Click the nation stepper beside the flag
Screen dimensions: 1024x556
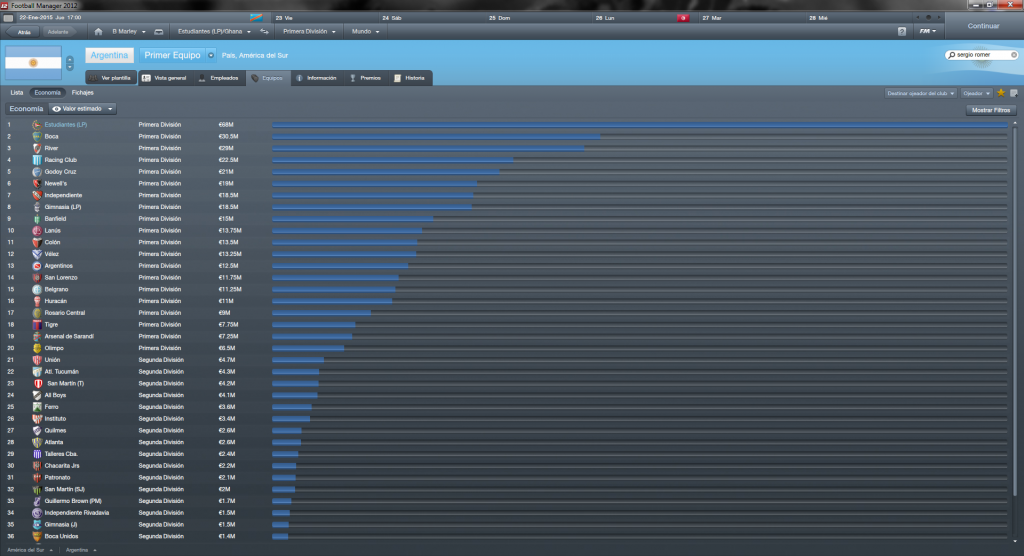pyautogui.click(x=69, y=63)
